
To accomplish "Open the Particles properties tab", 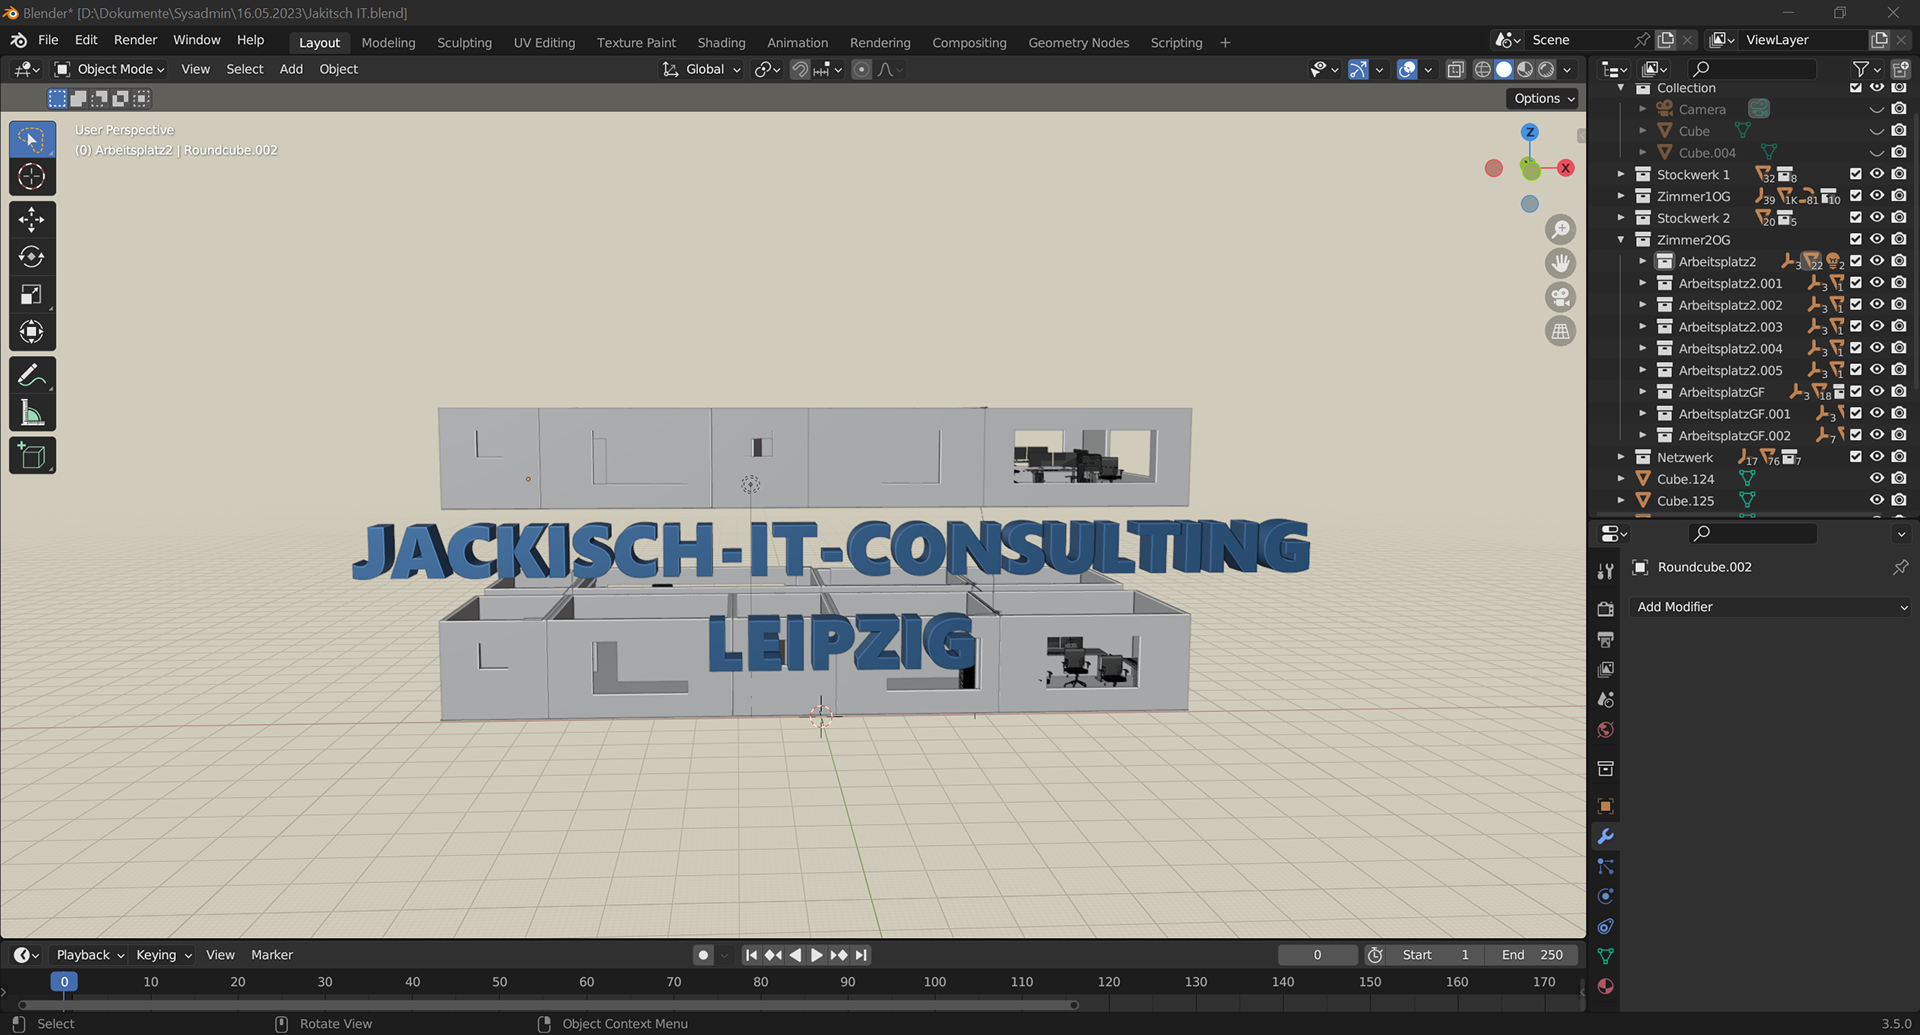I will click(x=1606, y=866).
